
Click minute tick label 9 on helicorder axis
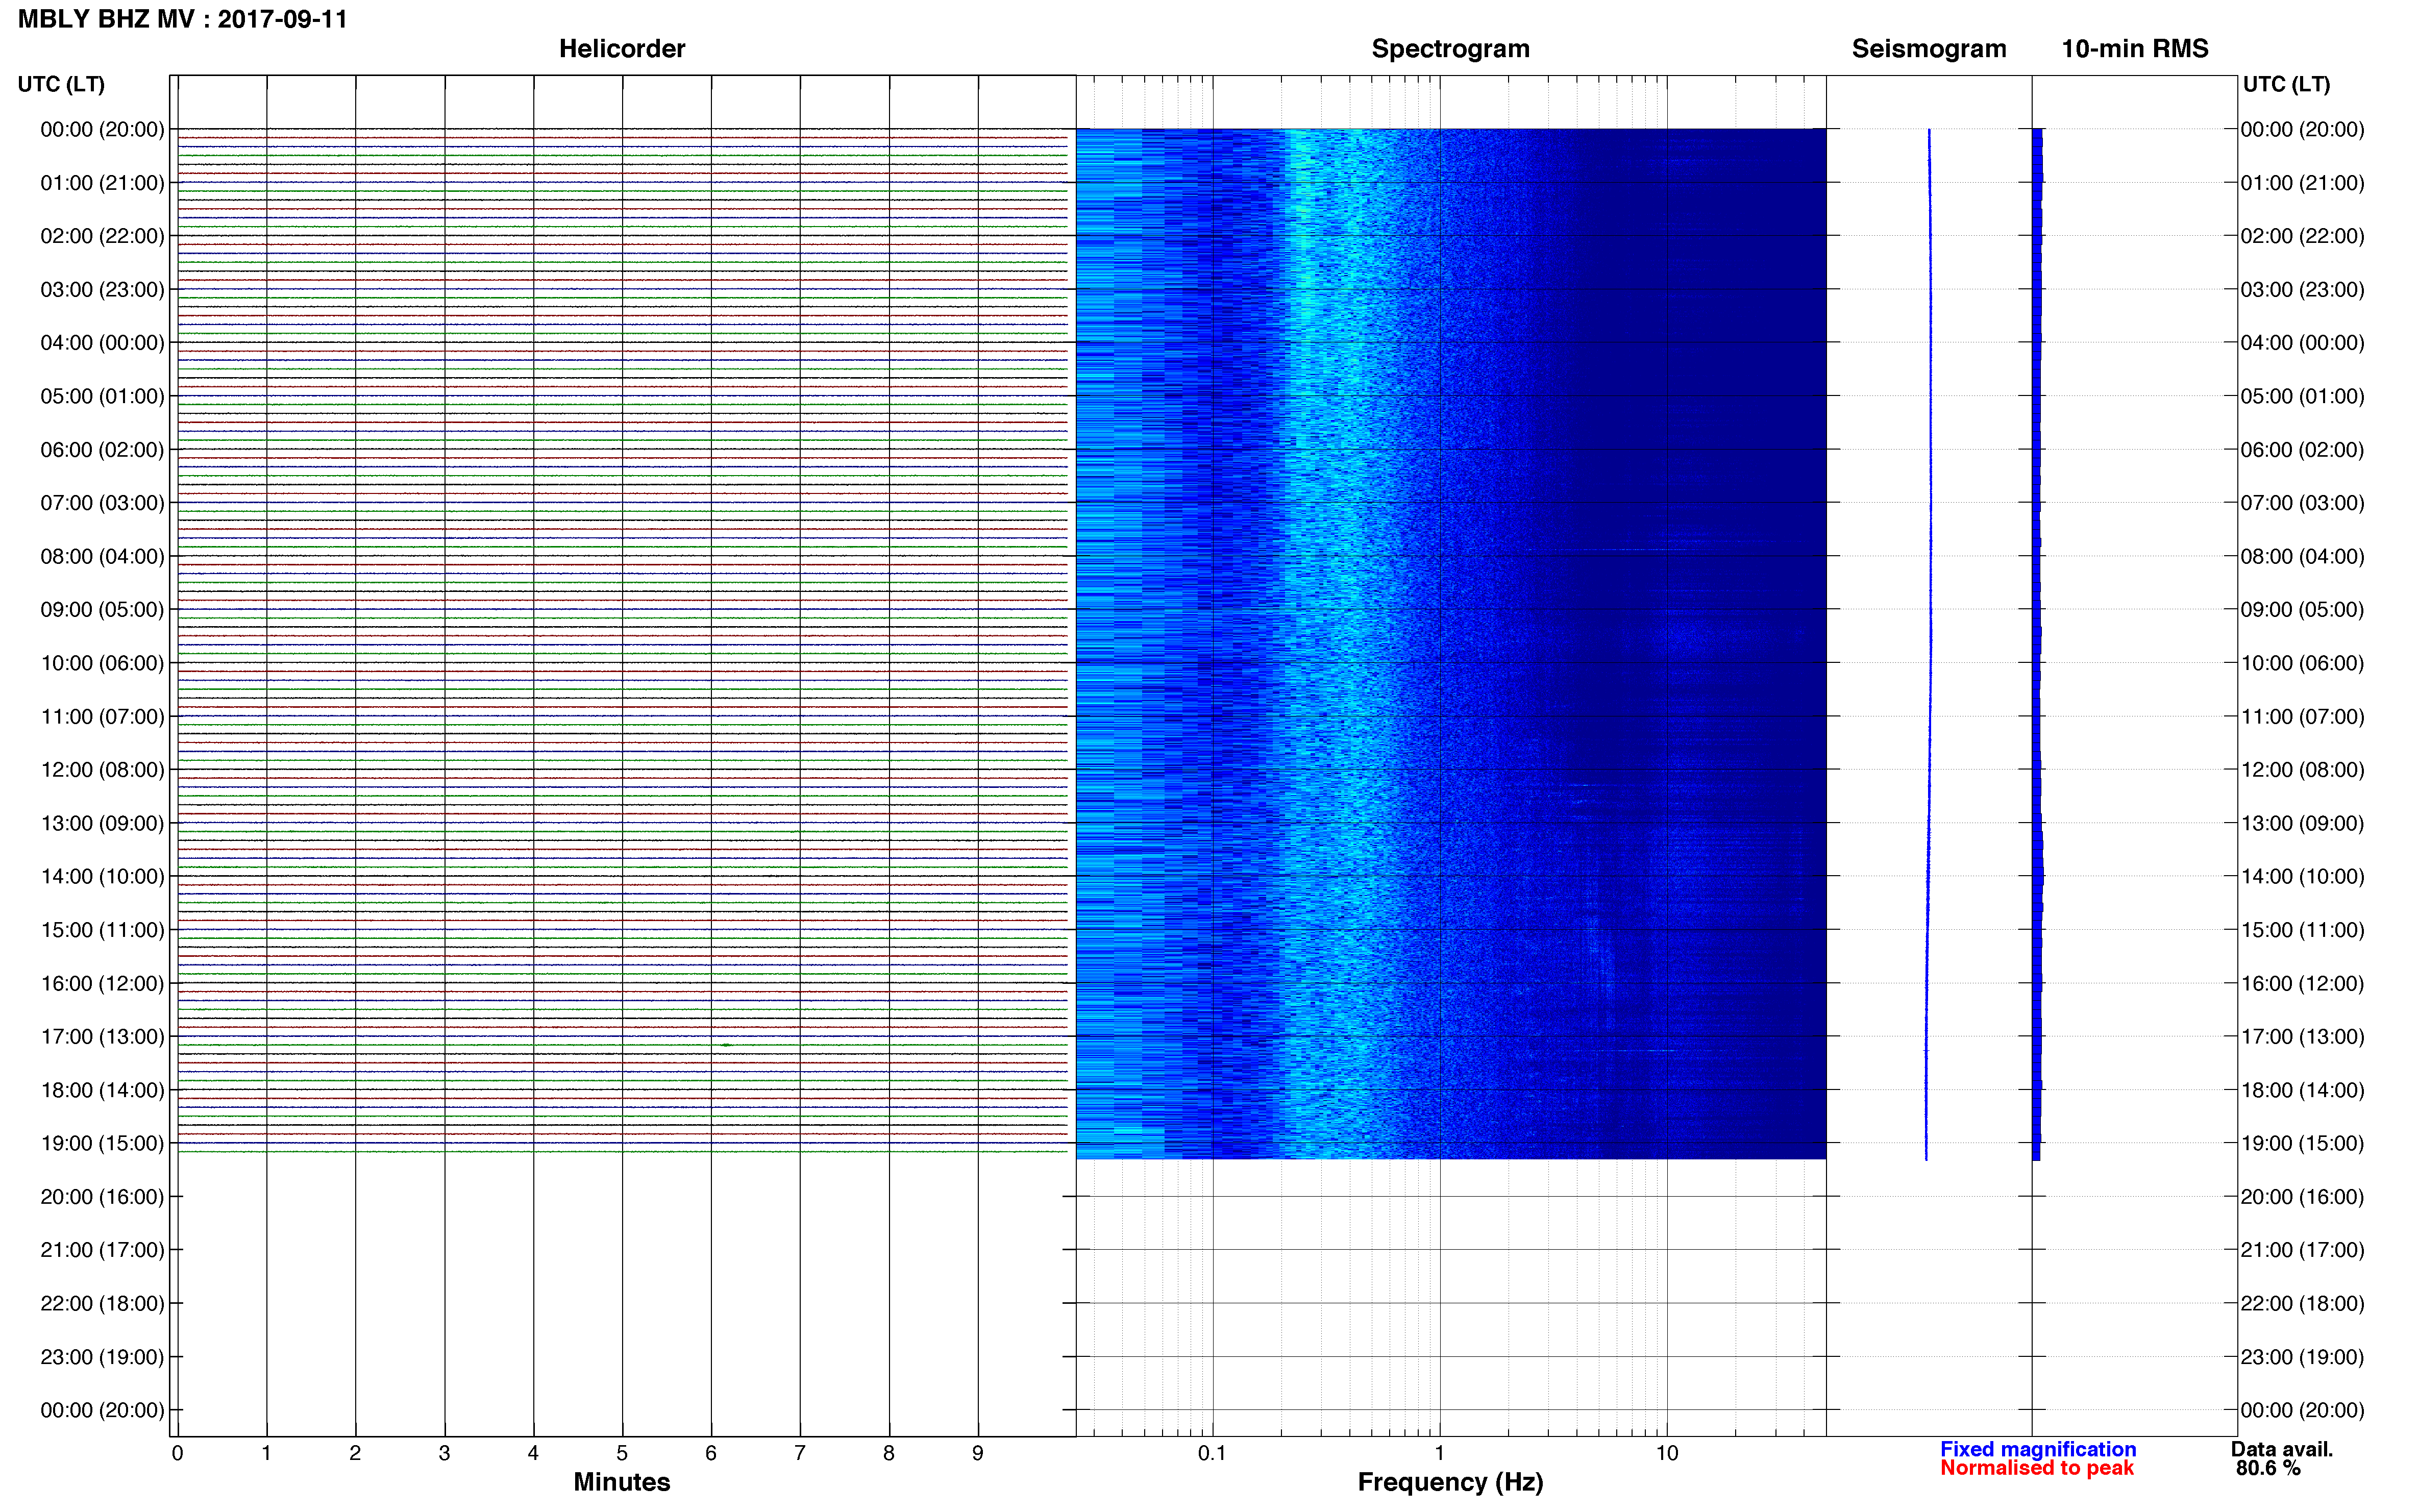(978, 1454)
